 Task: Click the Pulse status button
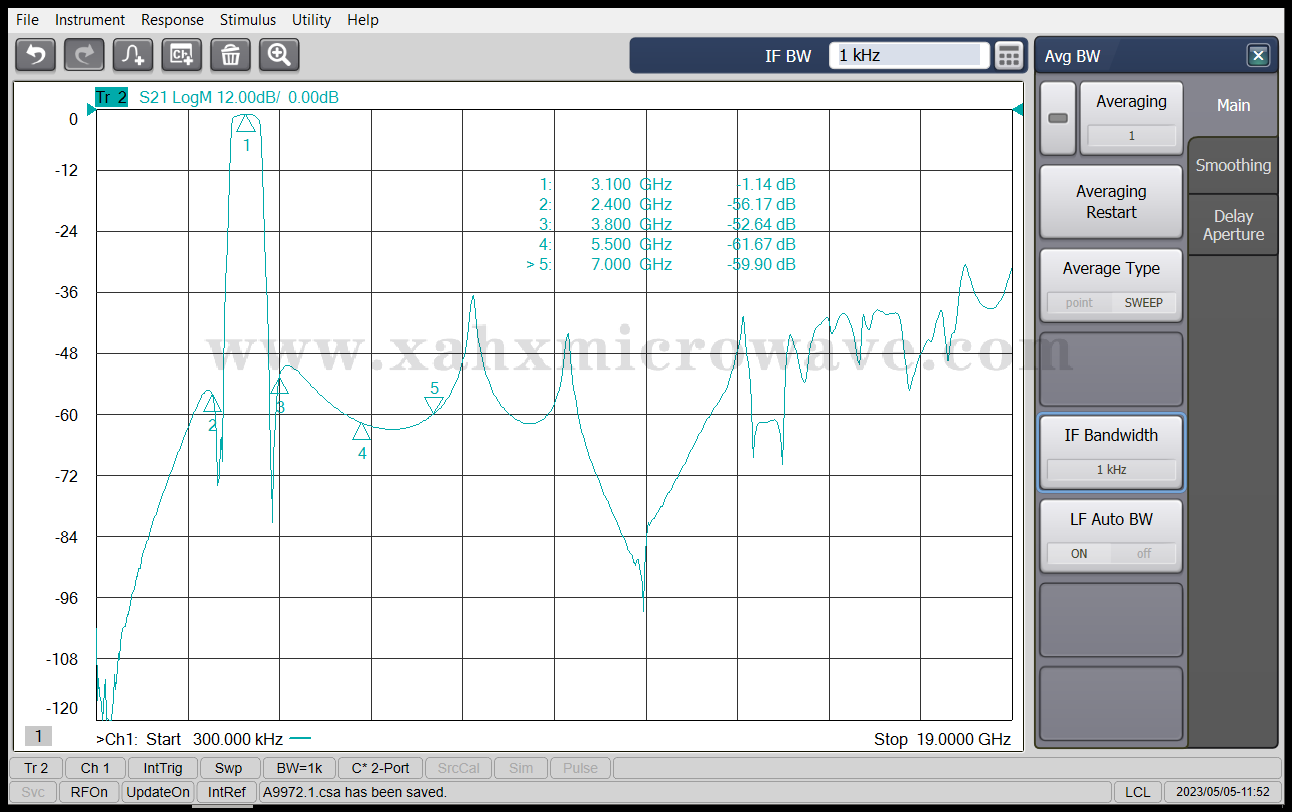(x=580, y=768)
